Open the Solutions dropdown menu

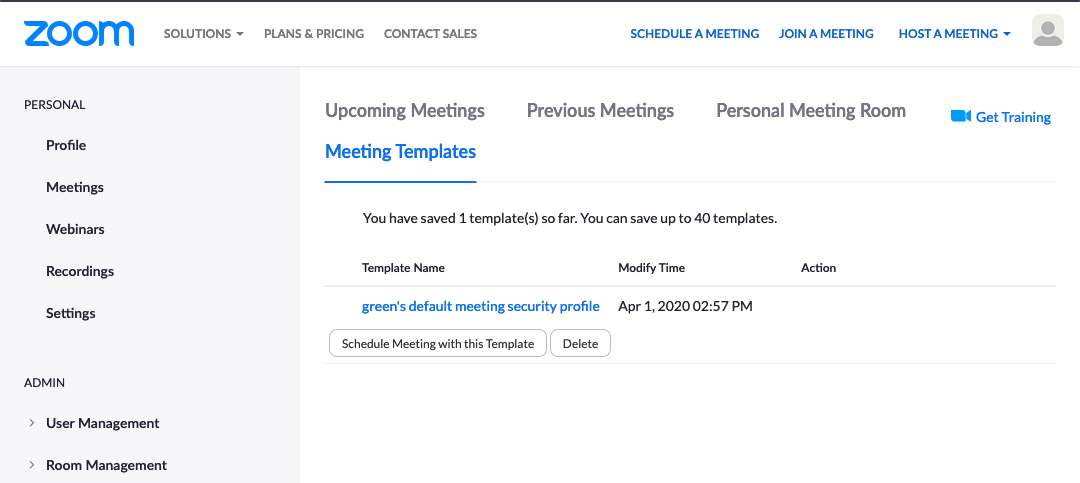(x=204, y=34)
